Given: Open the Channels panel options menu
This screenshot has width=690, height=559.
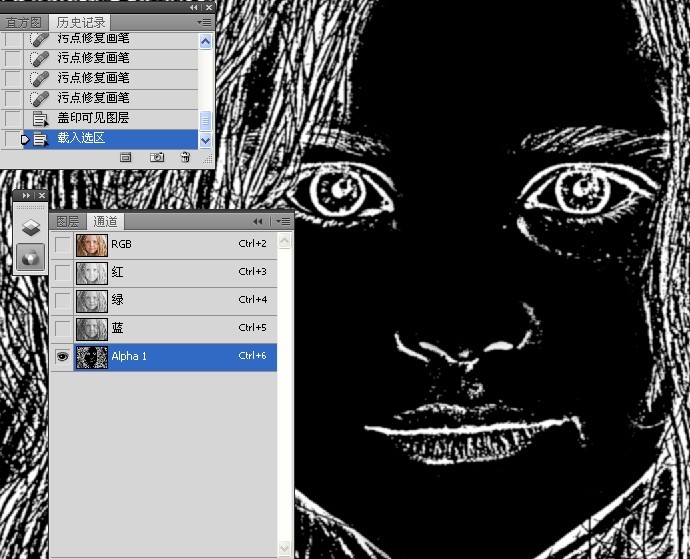Looking at the screenshot, I should click(x=283, y=221).
